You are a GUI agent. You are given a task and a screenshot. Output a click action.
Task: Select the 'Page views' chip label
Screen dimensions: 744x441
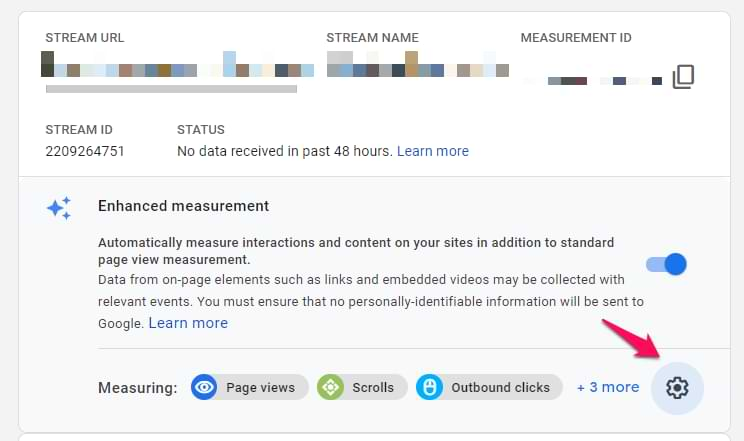[x=260, y=387]
